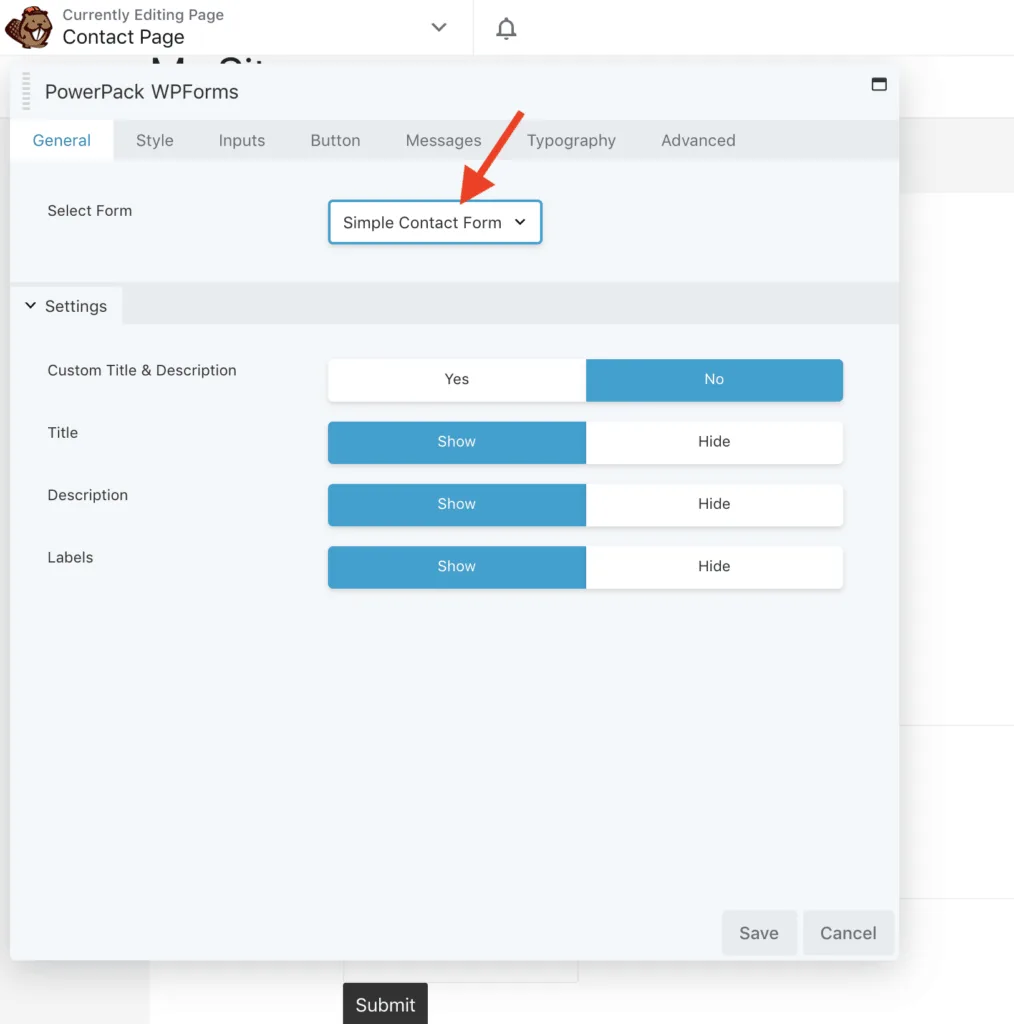Choose Hide for Description

coord(714,504)
